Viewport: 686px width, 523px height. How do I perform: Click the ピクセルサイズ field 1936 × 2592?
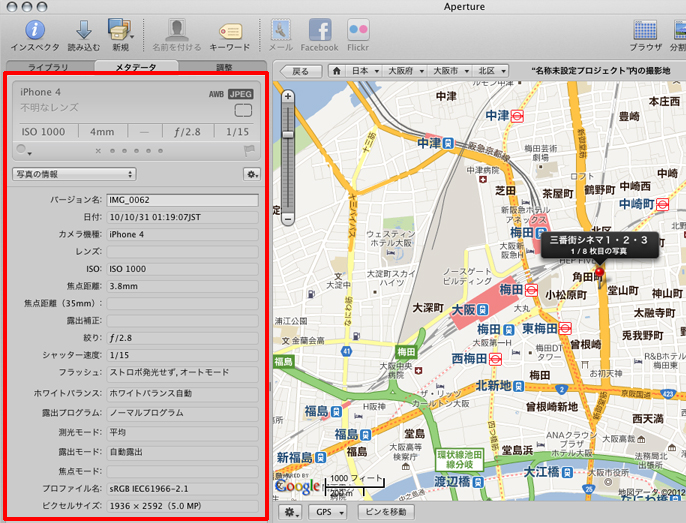click(x=182, y=506)
